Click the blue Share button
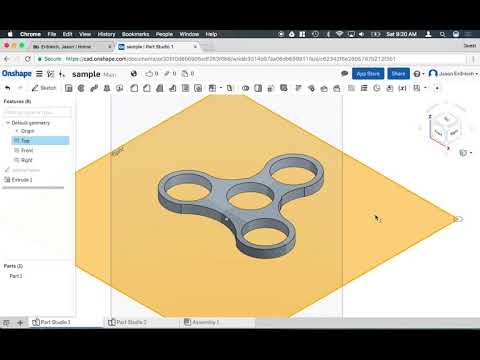Image resolution: width=480 pixels, height=360 pixels. point(398,74)
